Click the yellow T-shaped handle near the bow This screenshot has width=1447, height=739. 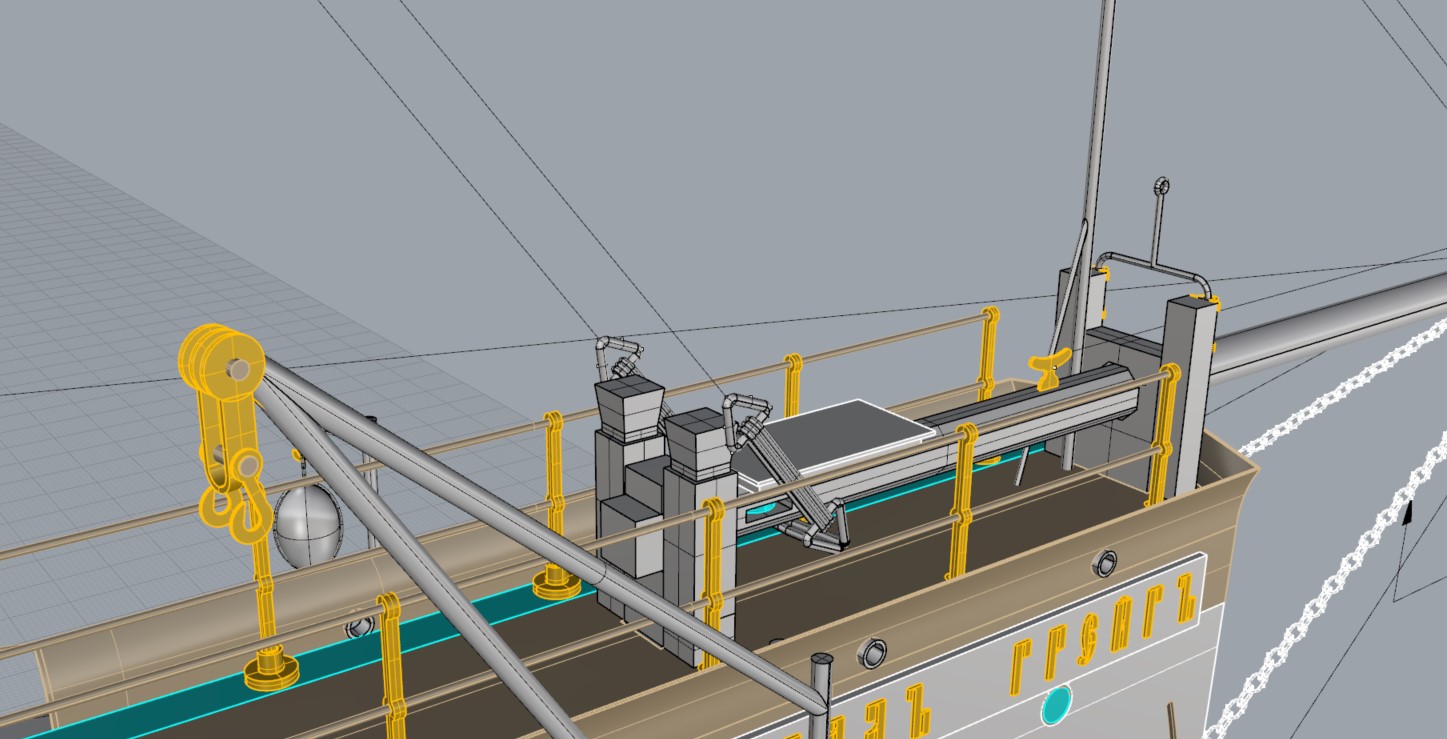point(1049,369)
